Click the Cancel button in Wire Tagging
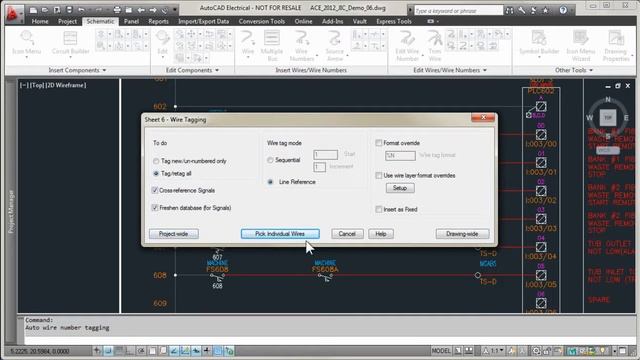The image size is (640, 360). tap(347, 234)
